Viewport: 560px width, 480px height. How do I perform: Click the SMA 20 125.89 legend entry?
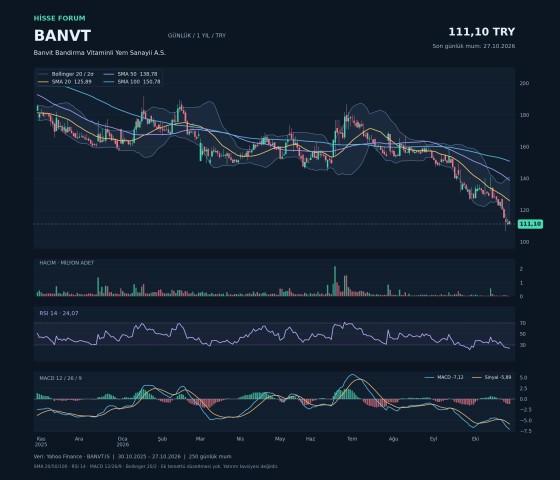(x=65, y=82)
